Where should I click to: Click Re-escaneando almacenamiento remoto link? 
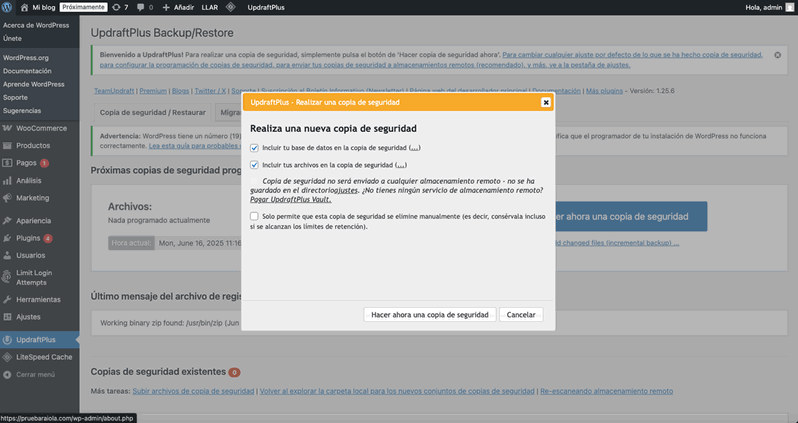click(x=607, y=391)
